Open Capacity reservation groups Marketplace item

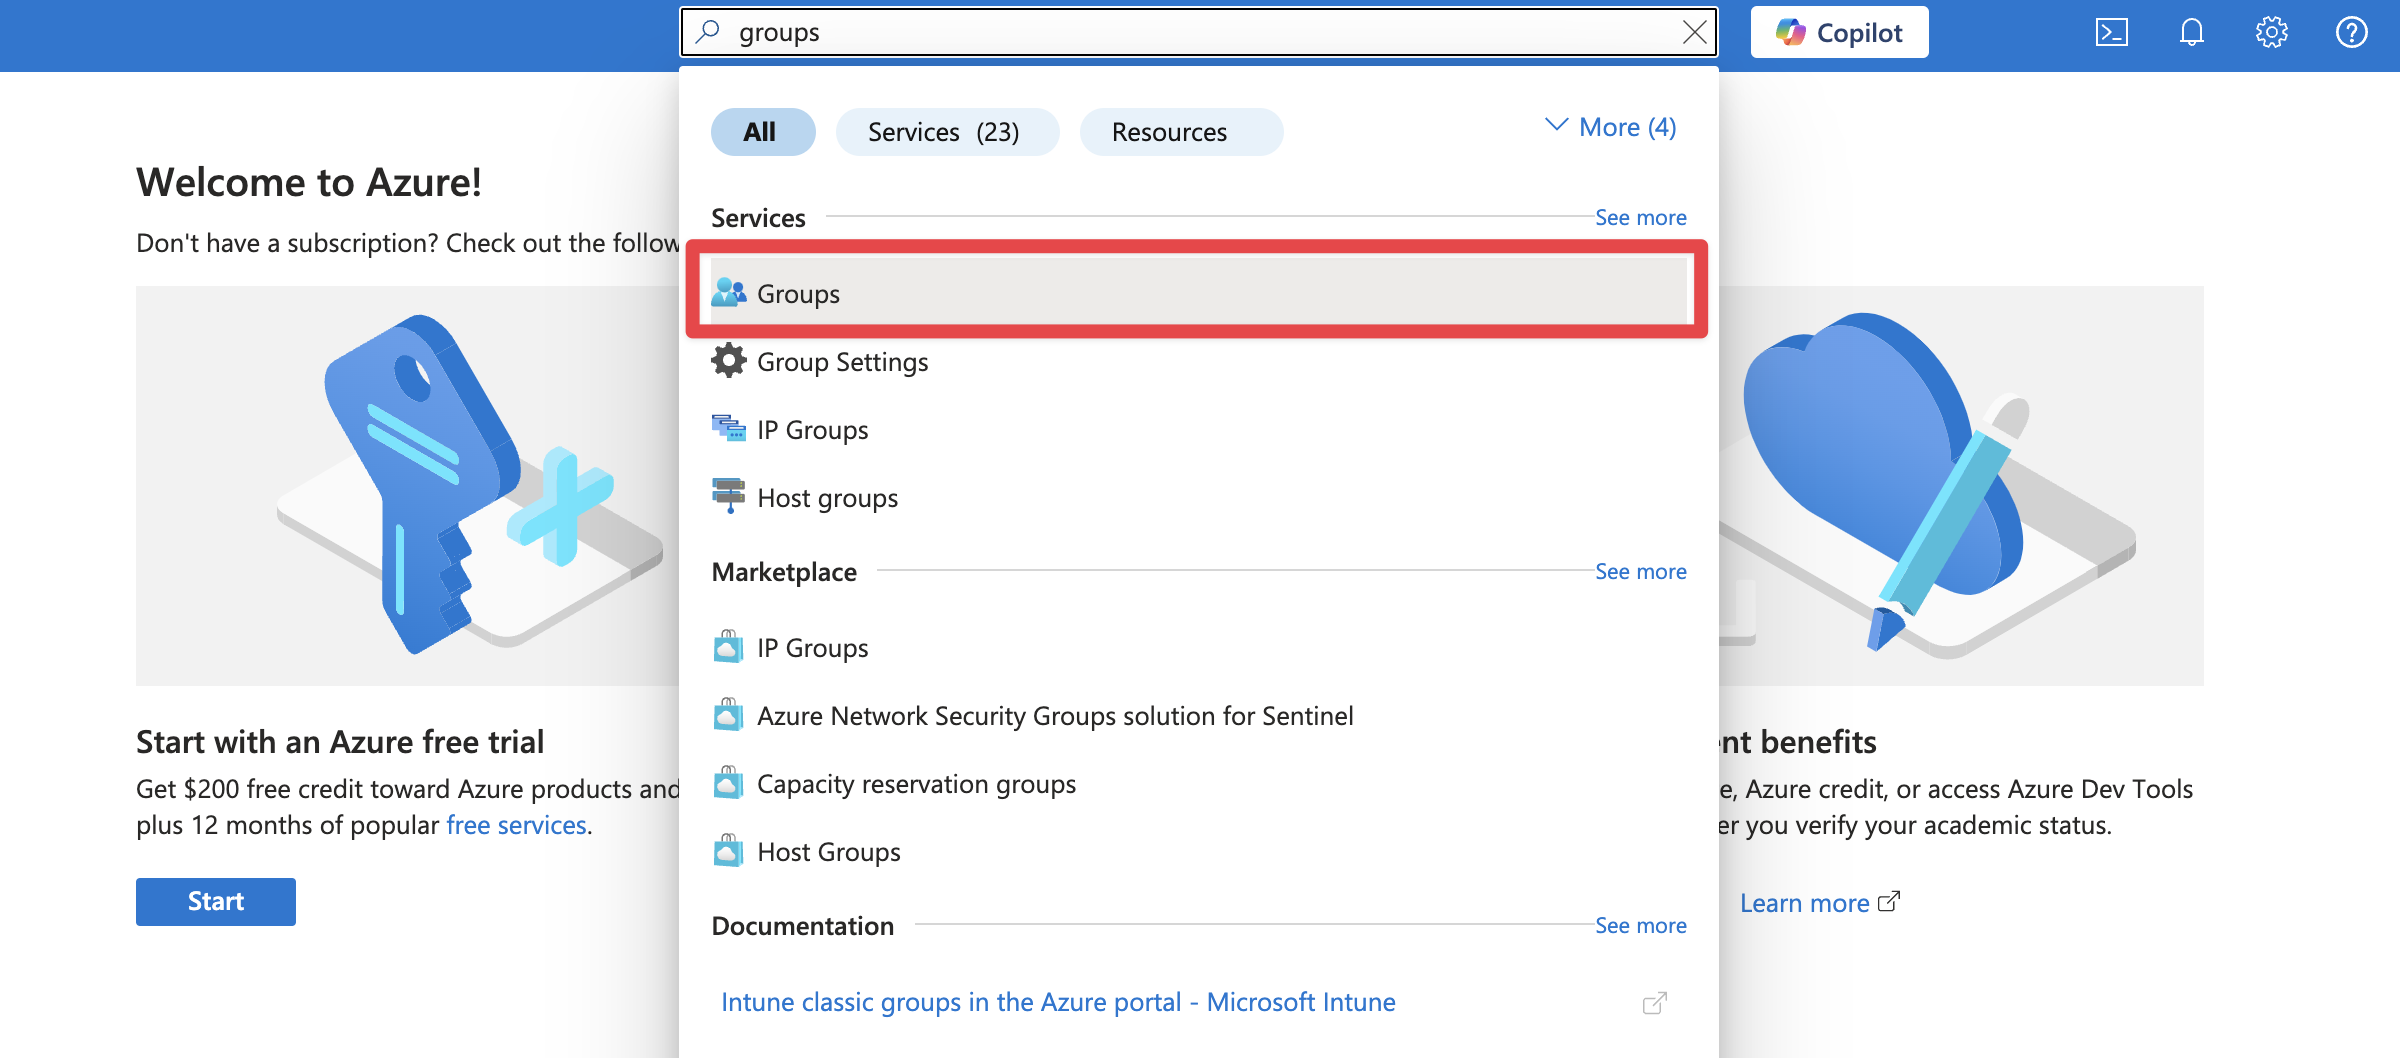pyautogui.click(x=1198, y=784)
